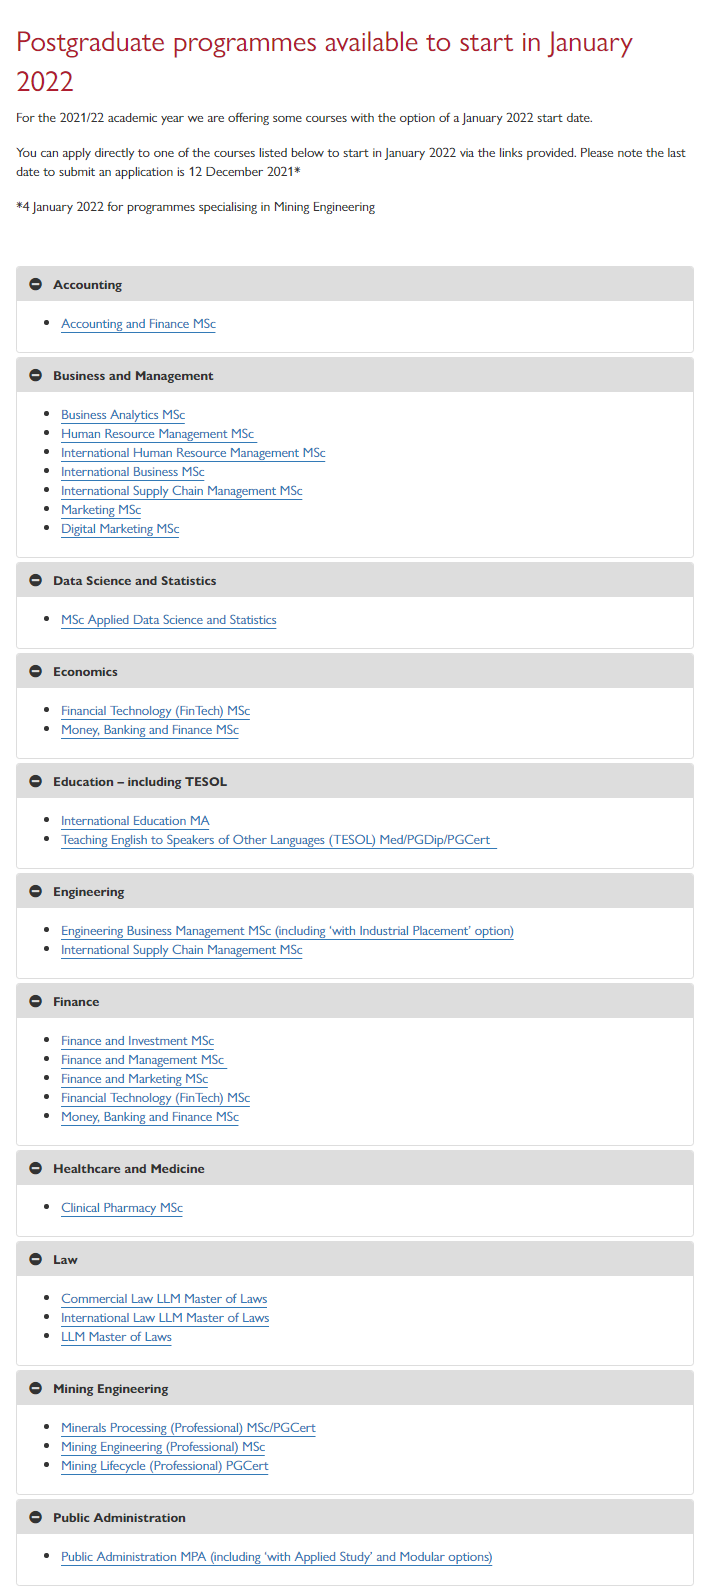Collapse Healthcare and Medicine minus icon
Viewport: 703px width, 1593px height.
pos(35,1169)
